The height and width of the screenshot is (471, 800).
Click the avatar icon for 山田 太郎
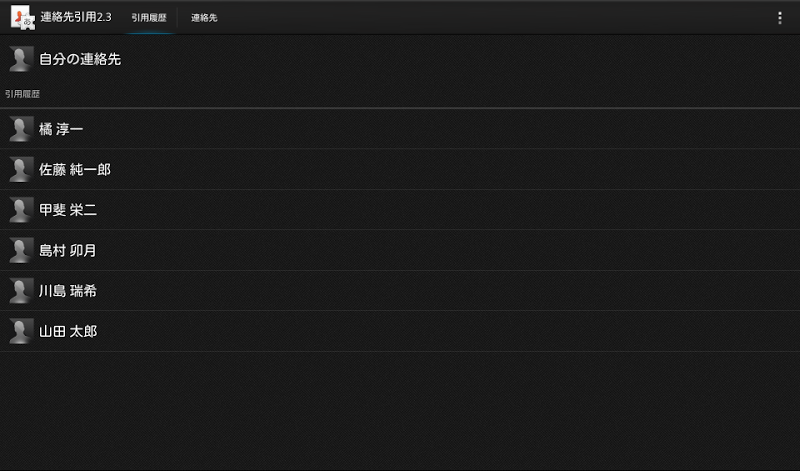coord(21,331)
